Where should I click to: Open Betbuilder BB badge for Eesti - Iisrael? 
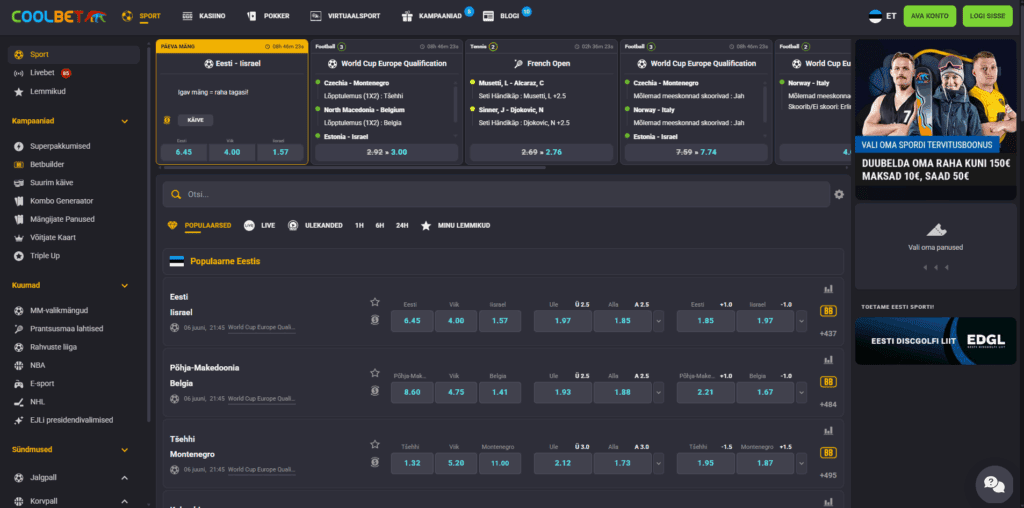pos(829,311)
